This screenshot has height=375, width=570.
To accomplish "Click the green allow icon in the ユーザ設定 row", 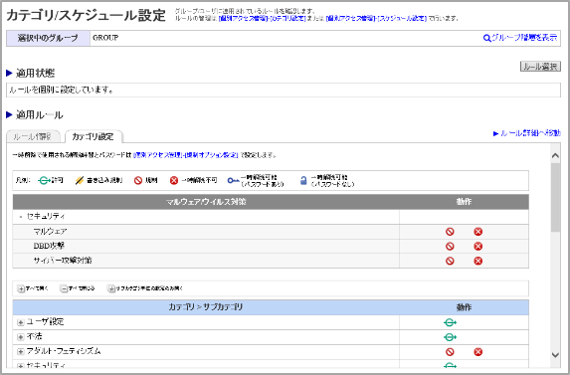I will pos(450,322).
